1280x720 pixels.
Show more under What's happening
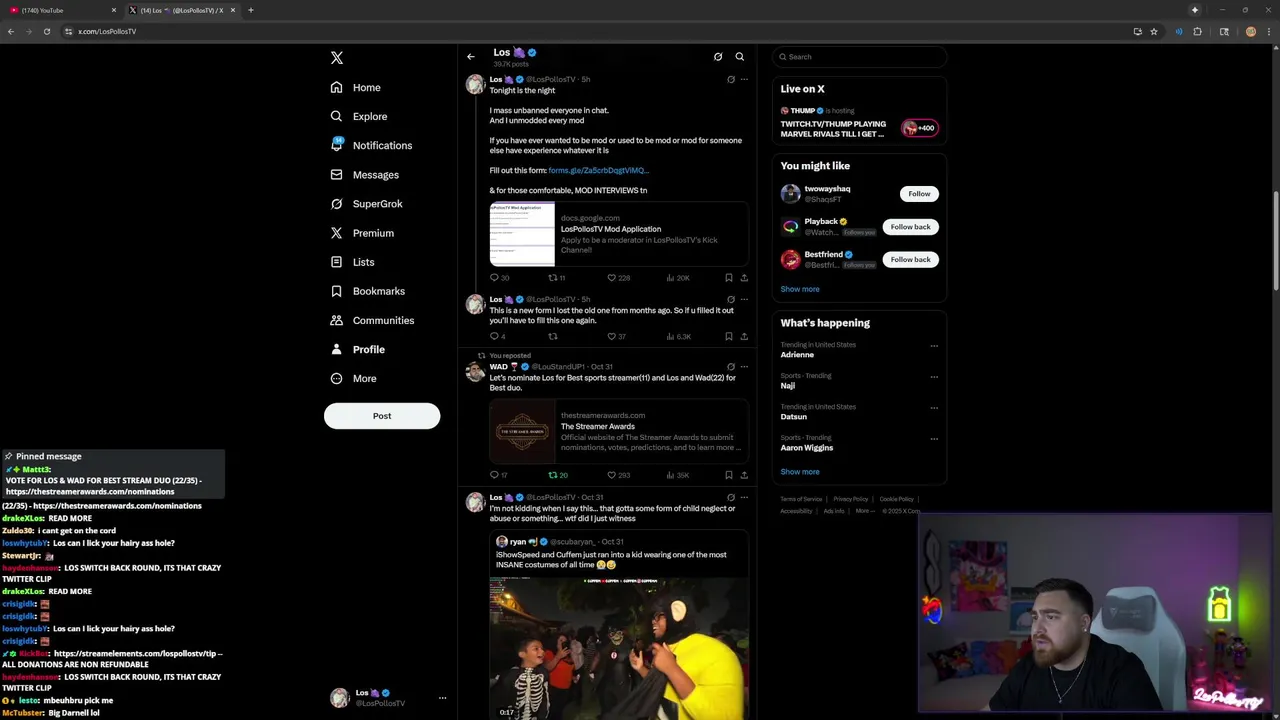coord(800,472)
